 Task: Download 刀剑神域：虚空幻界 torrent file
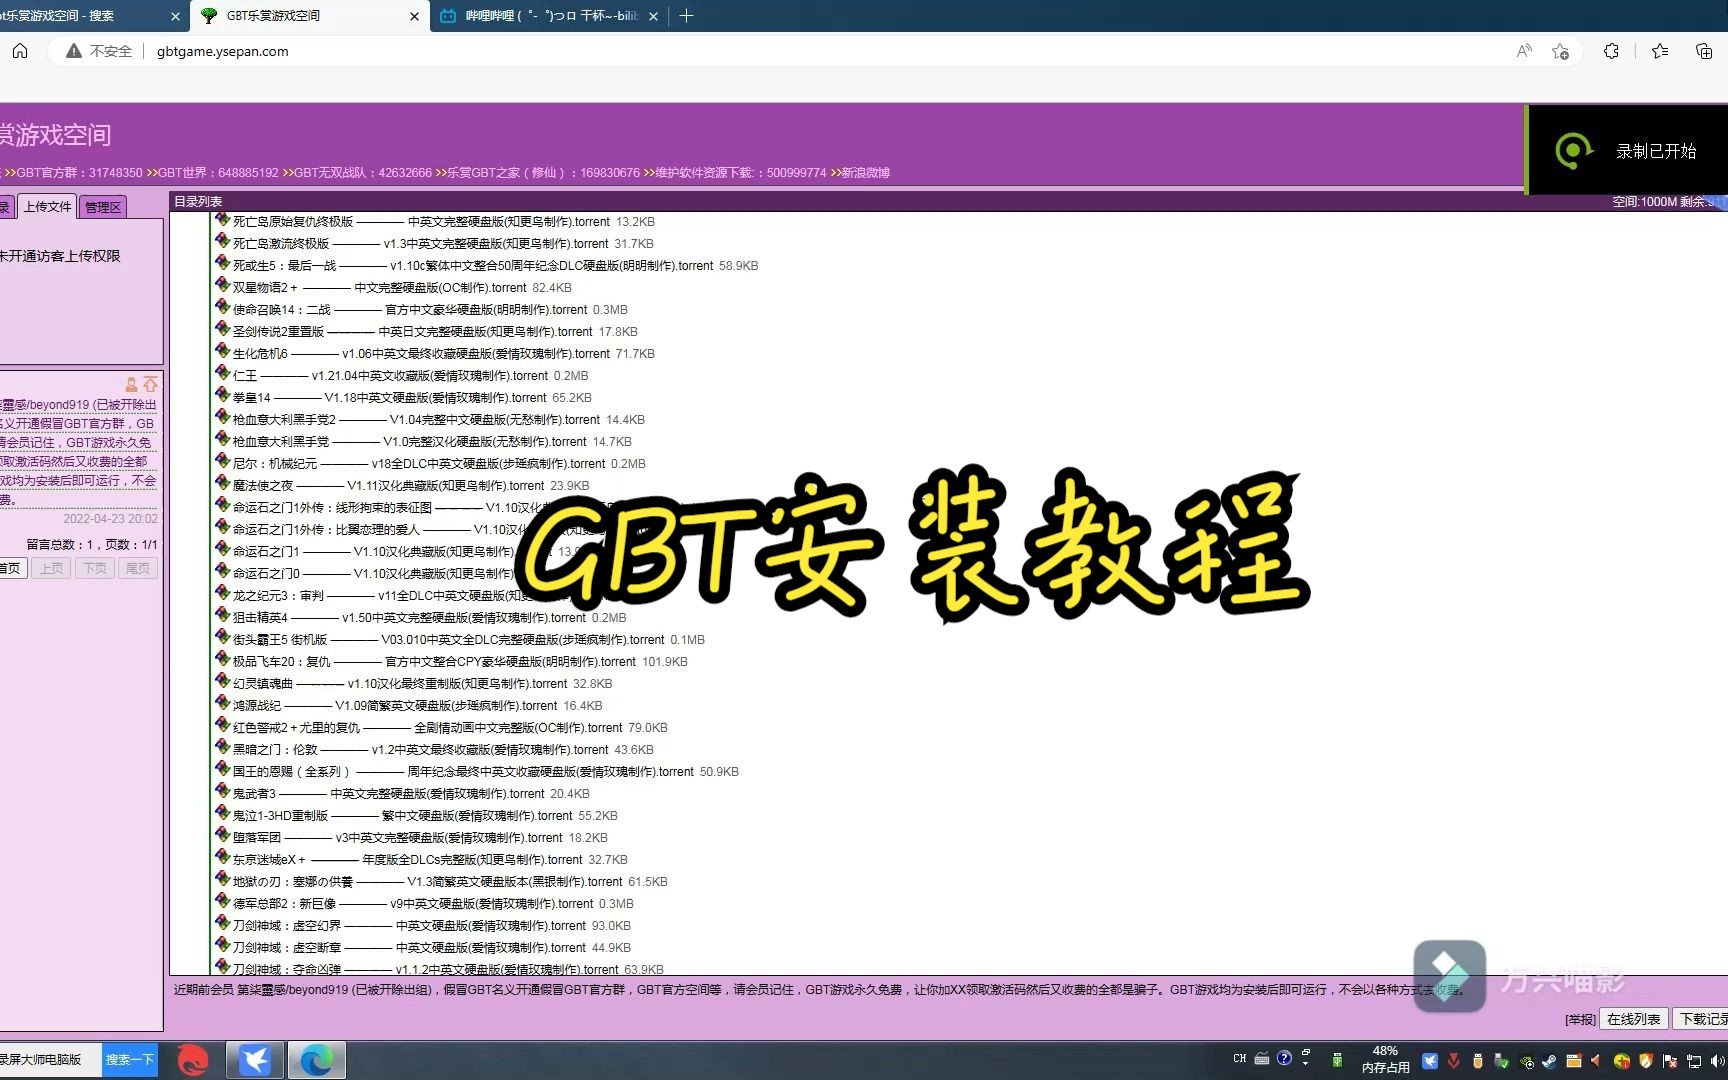(x=409, y=926)
